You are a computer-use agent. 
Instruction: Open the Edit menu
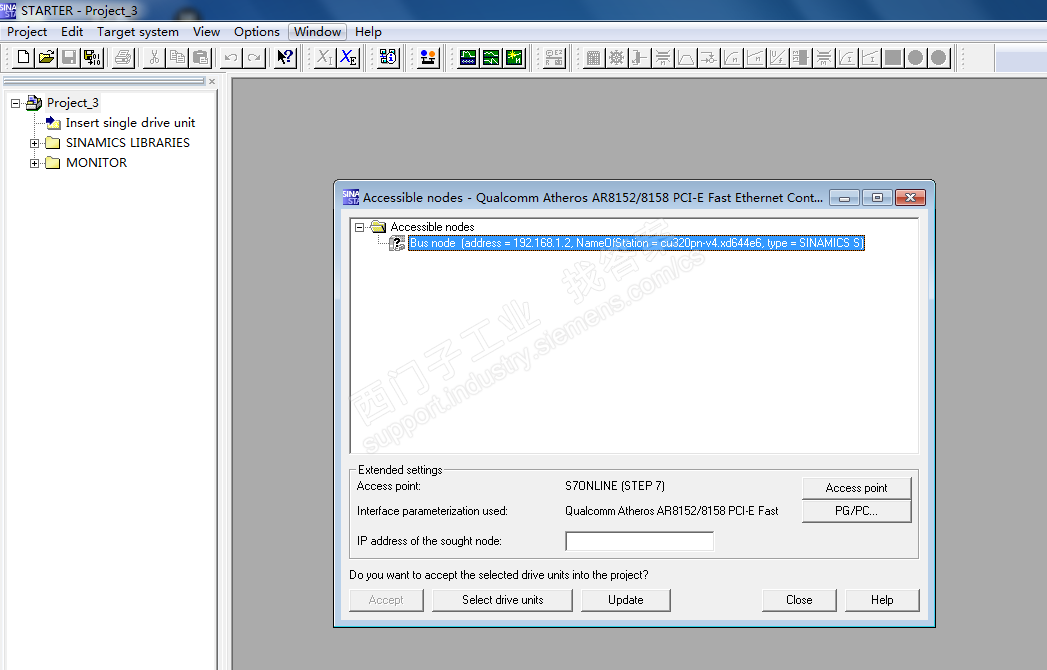[72, 31]
